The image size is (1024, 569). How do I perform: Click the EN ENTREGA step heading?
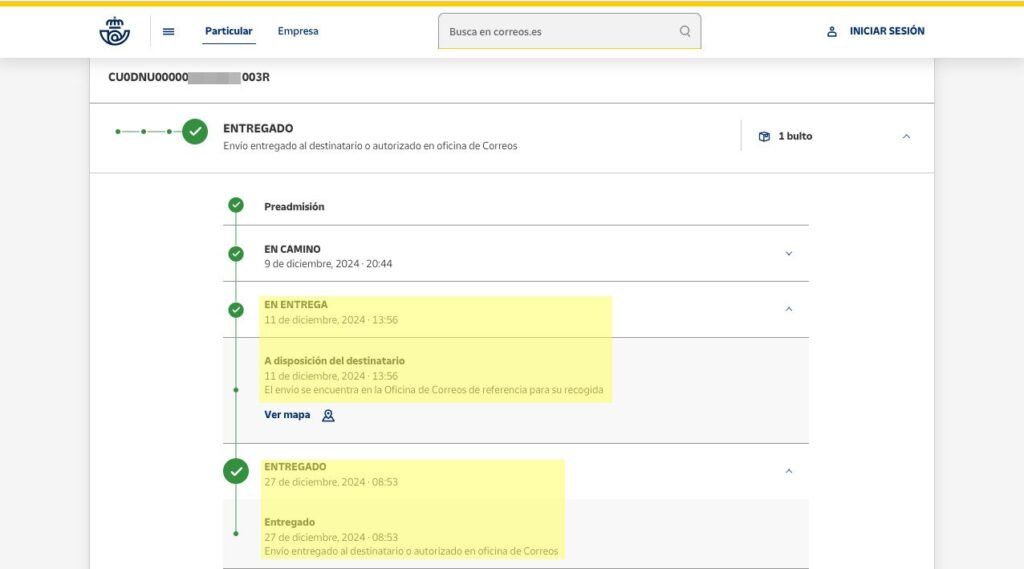pos(296,304)
